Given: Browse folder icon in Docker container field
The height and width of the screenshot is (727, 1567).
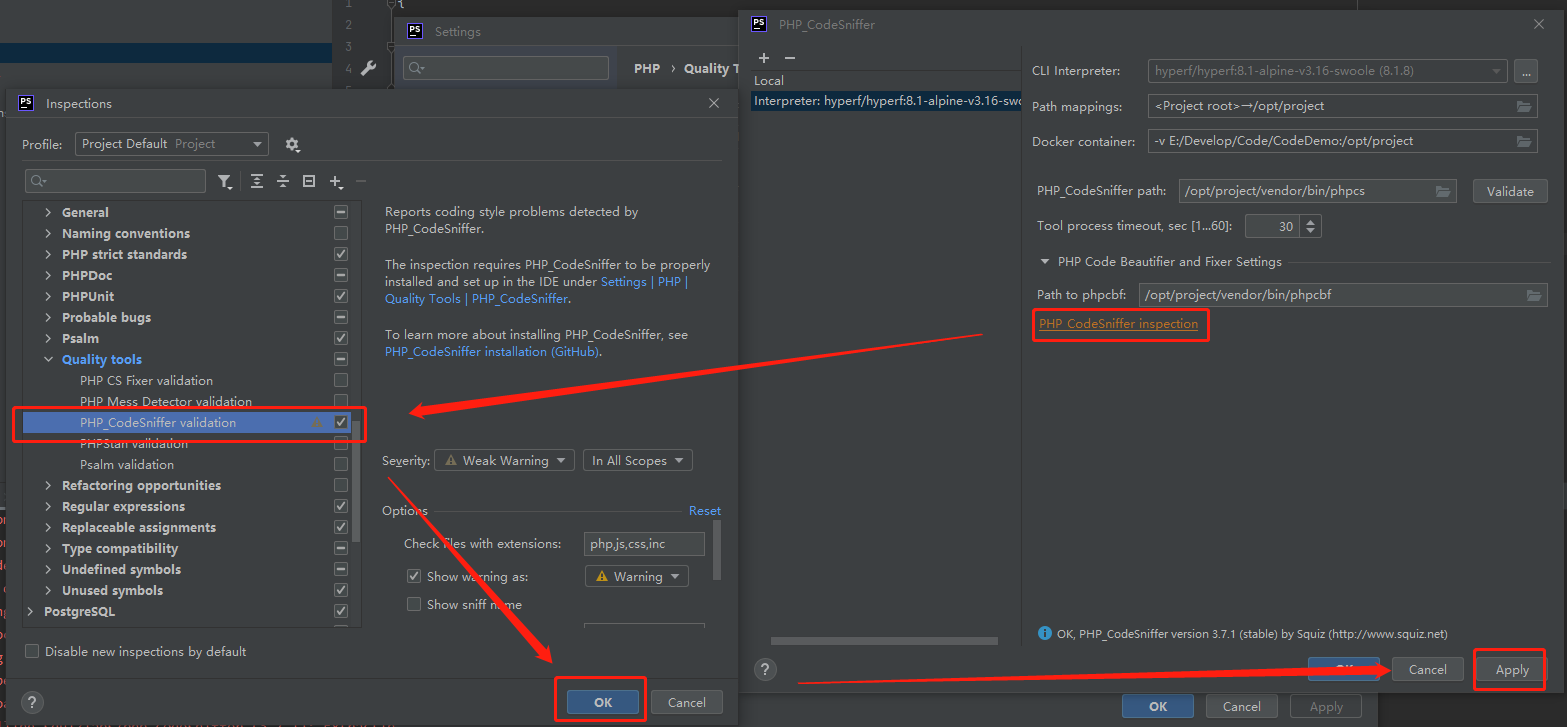Looking at the screenshot, I should 1524,141.
